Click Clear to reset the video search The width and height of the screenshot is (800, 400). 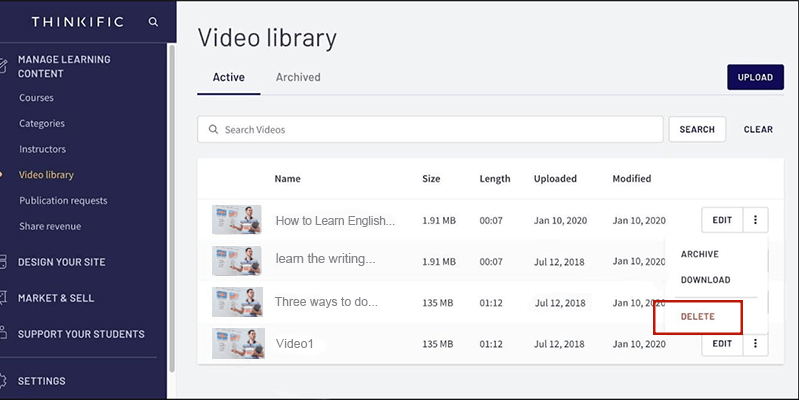tap(758, 130)
